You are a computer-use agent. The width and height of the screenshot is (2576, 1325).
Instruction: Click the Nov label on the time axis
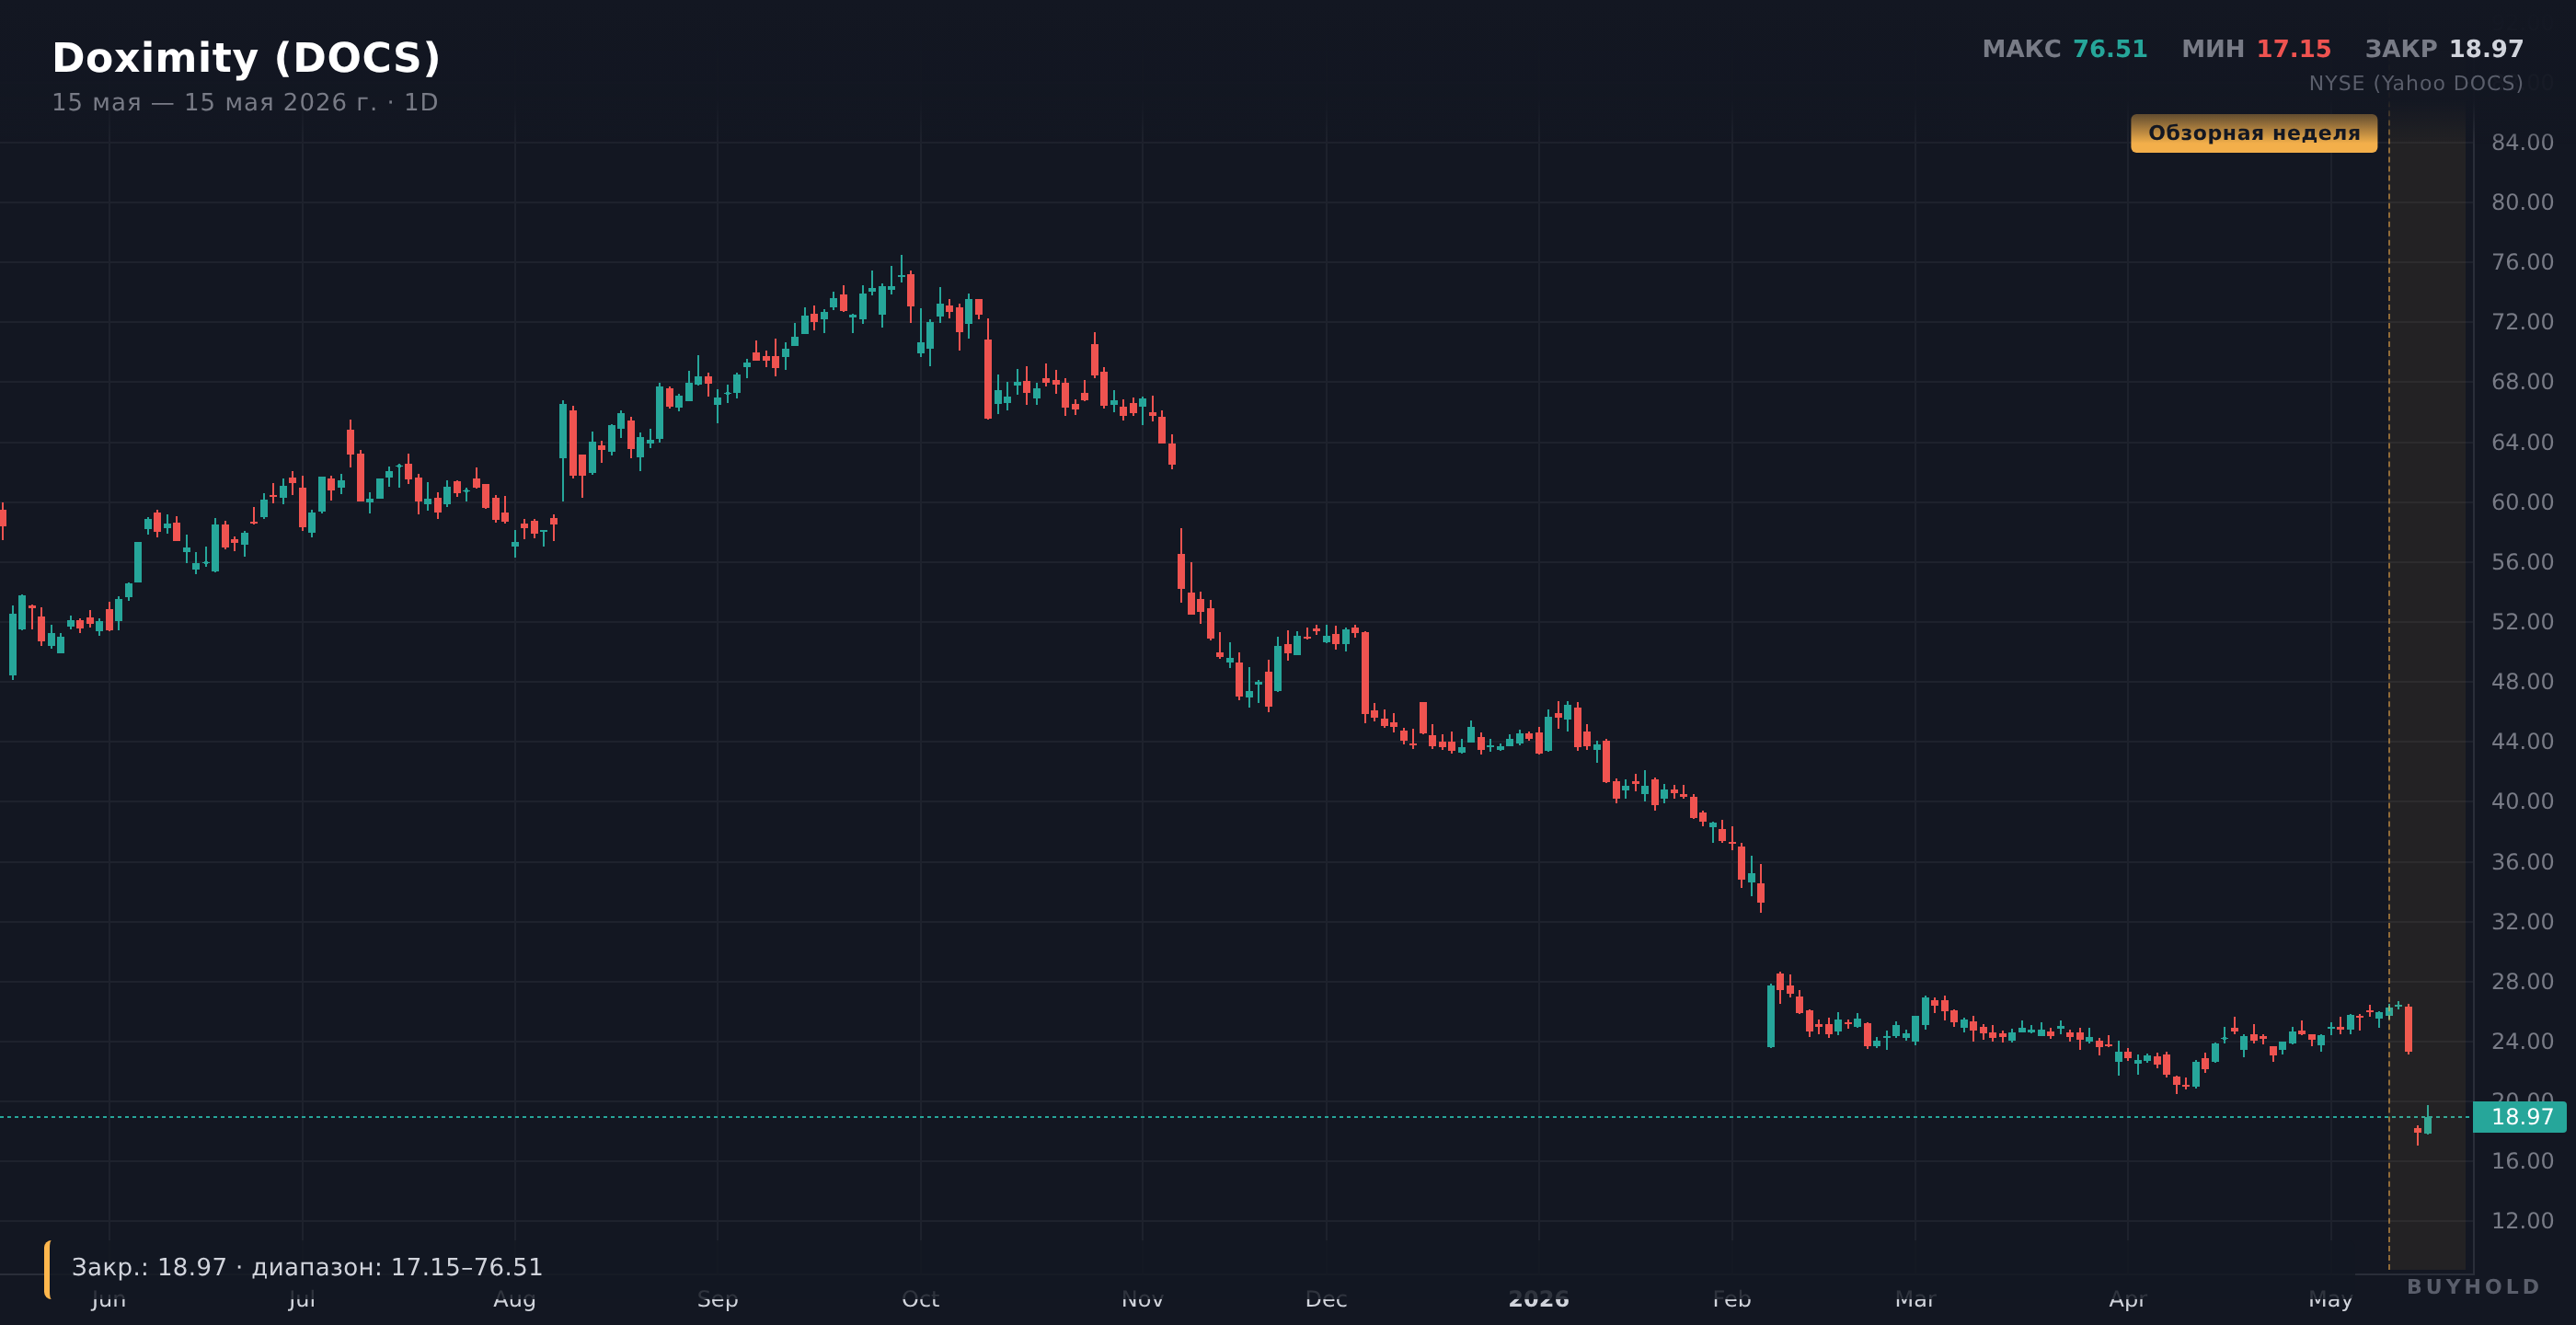tap(1142, 1299)
